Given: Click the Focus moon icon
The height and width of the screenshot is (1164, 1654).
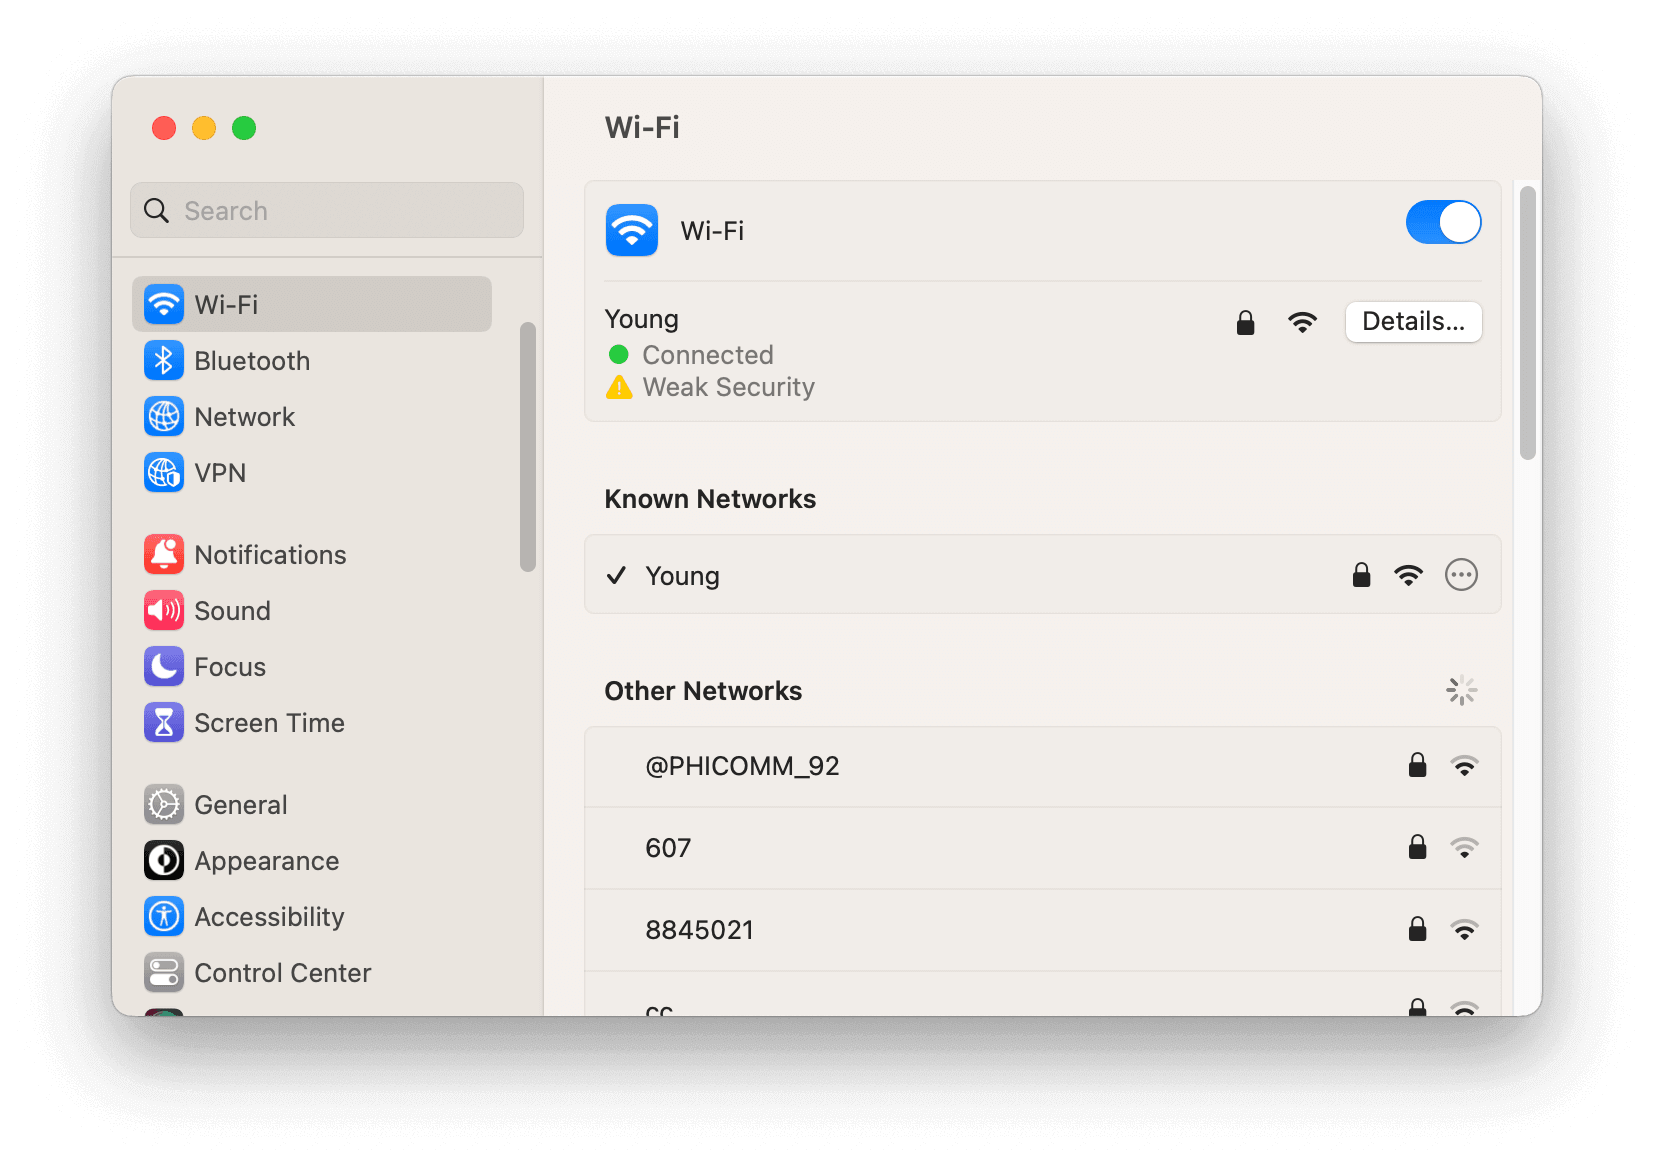Looking at the screenshot, I should [164, 666].
